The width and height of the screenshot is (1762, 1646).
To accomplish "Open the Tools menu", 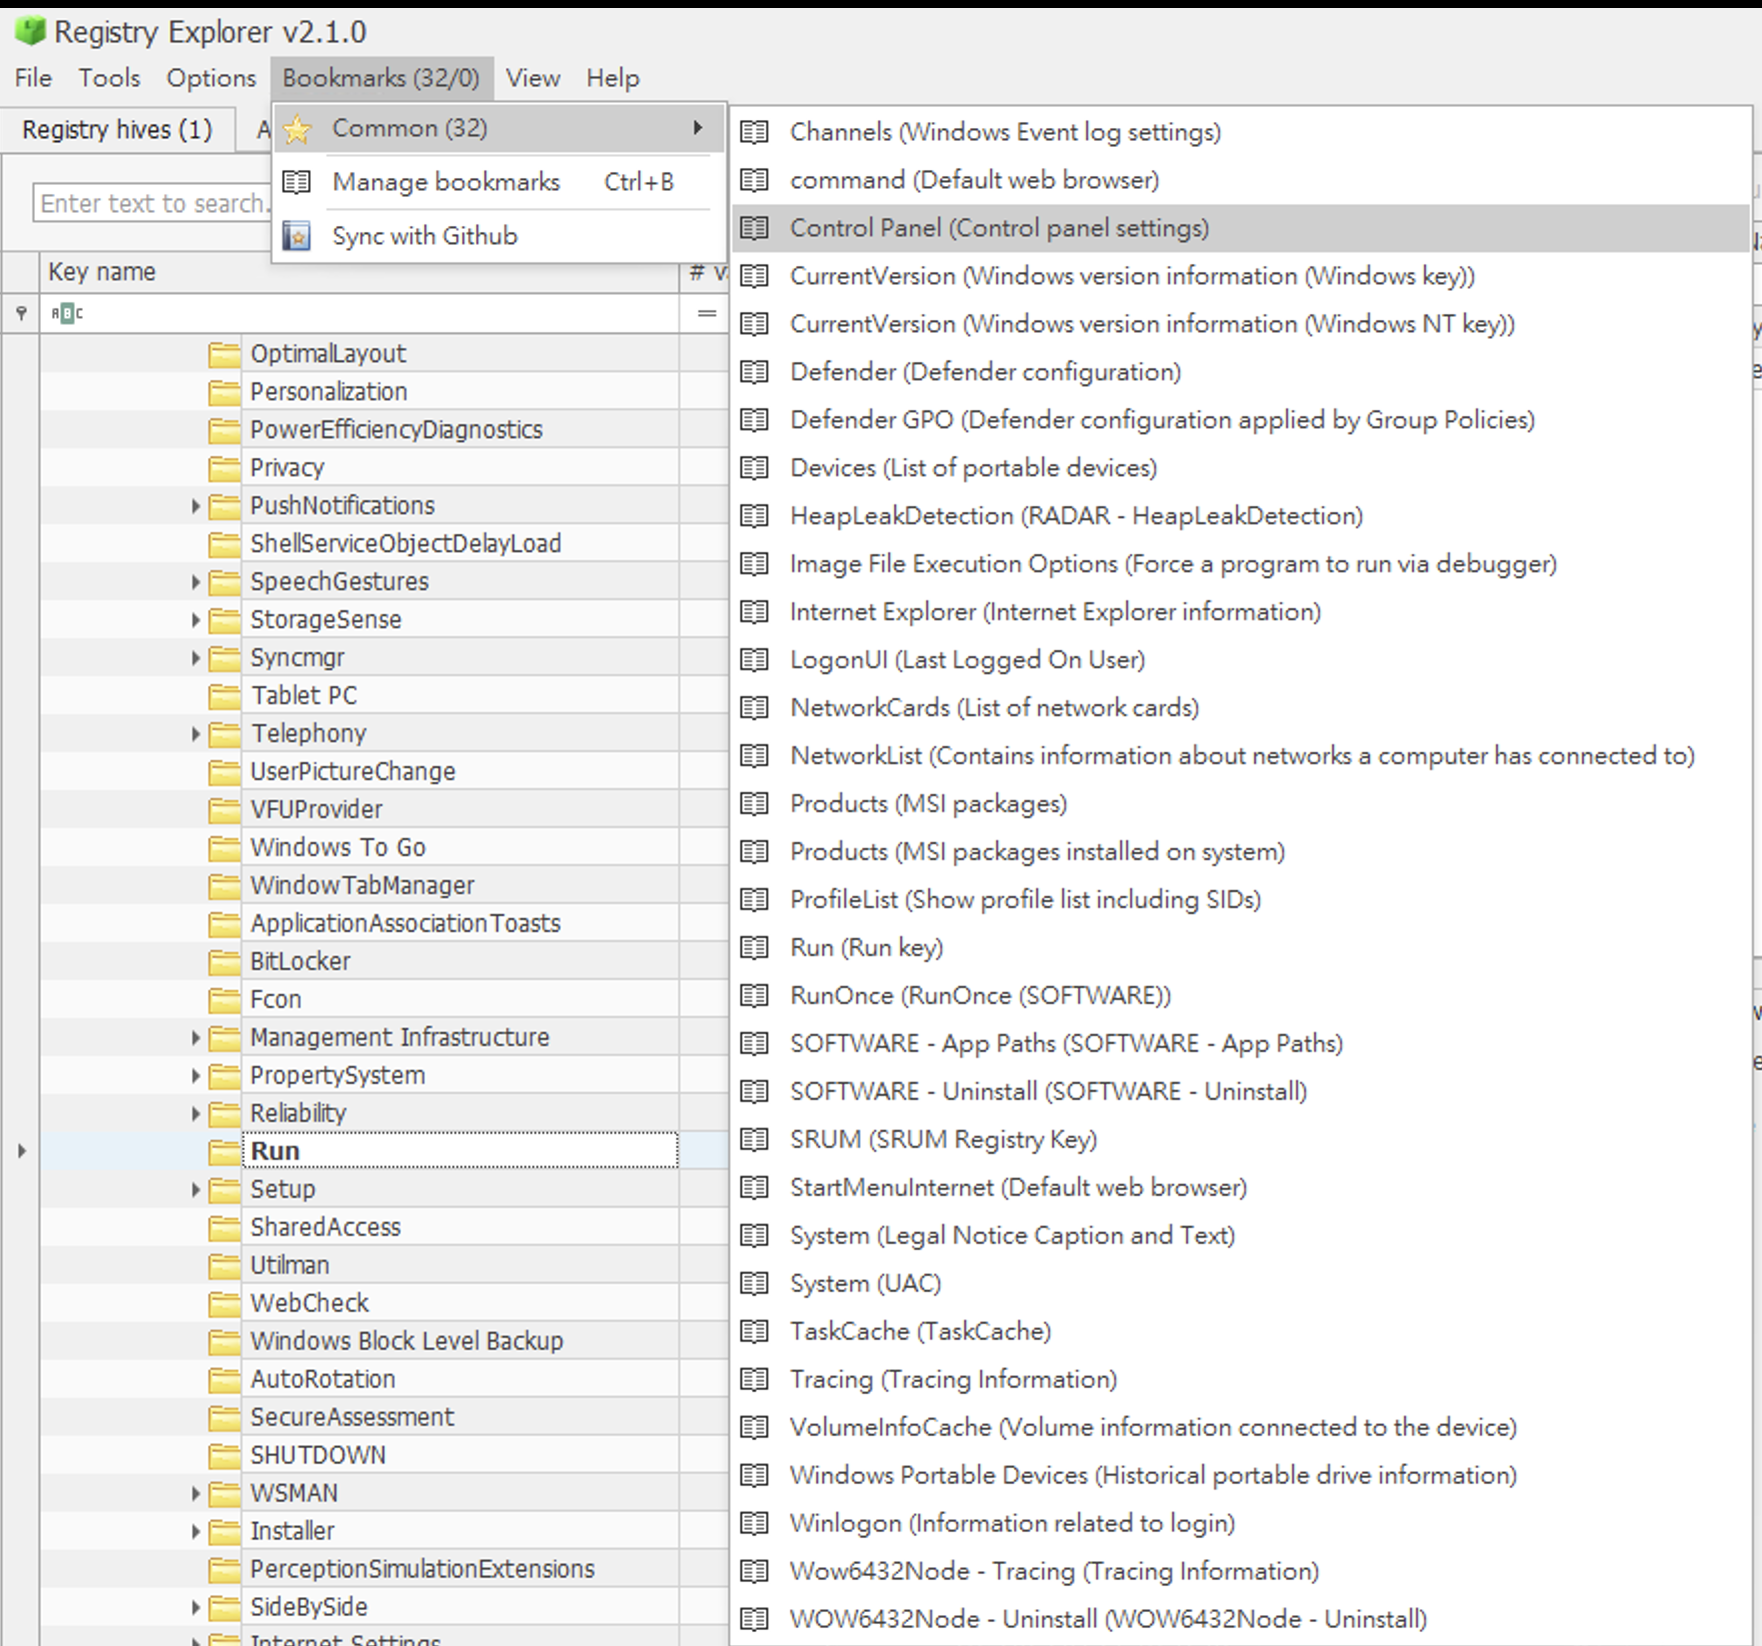I will pyautogui.click(x=109, y=78).
